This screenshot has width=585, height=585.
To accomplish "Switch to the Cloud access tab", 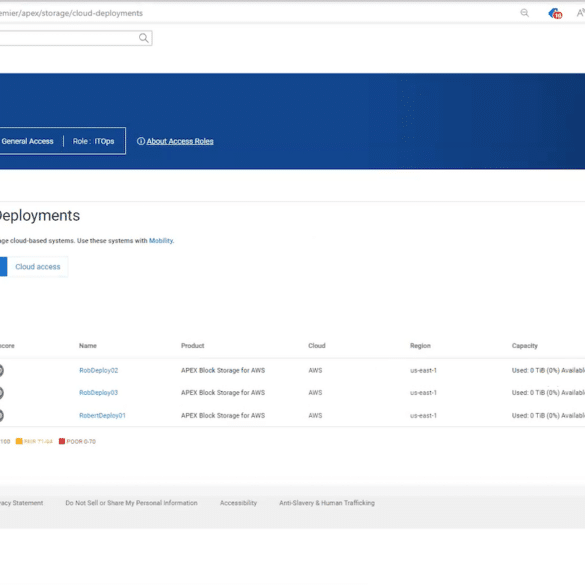I will tap(38, 267).
